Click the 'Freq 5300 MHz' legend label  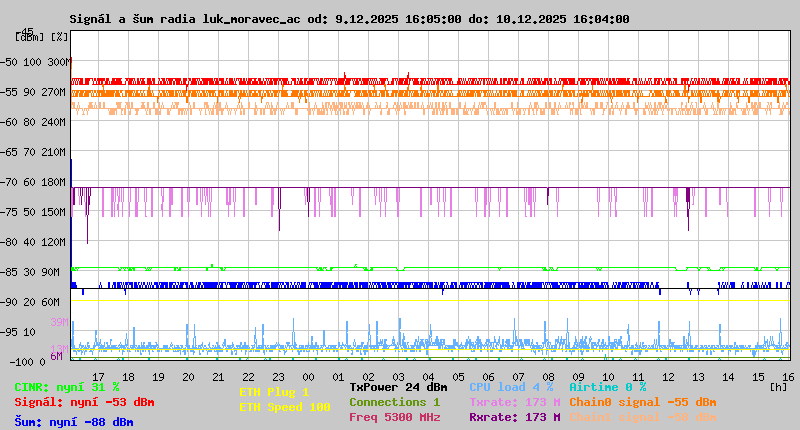click(394, 417)
